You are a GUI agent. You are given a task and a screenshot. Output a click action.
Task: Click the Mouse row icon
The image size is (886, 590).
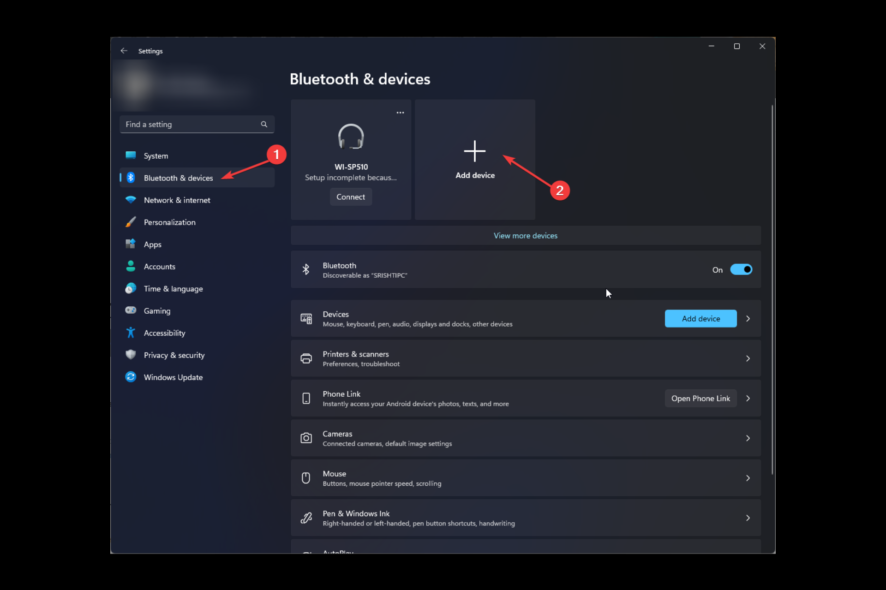306,478
